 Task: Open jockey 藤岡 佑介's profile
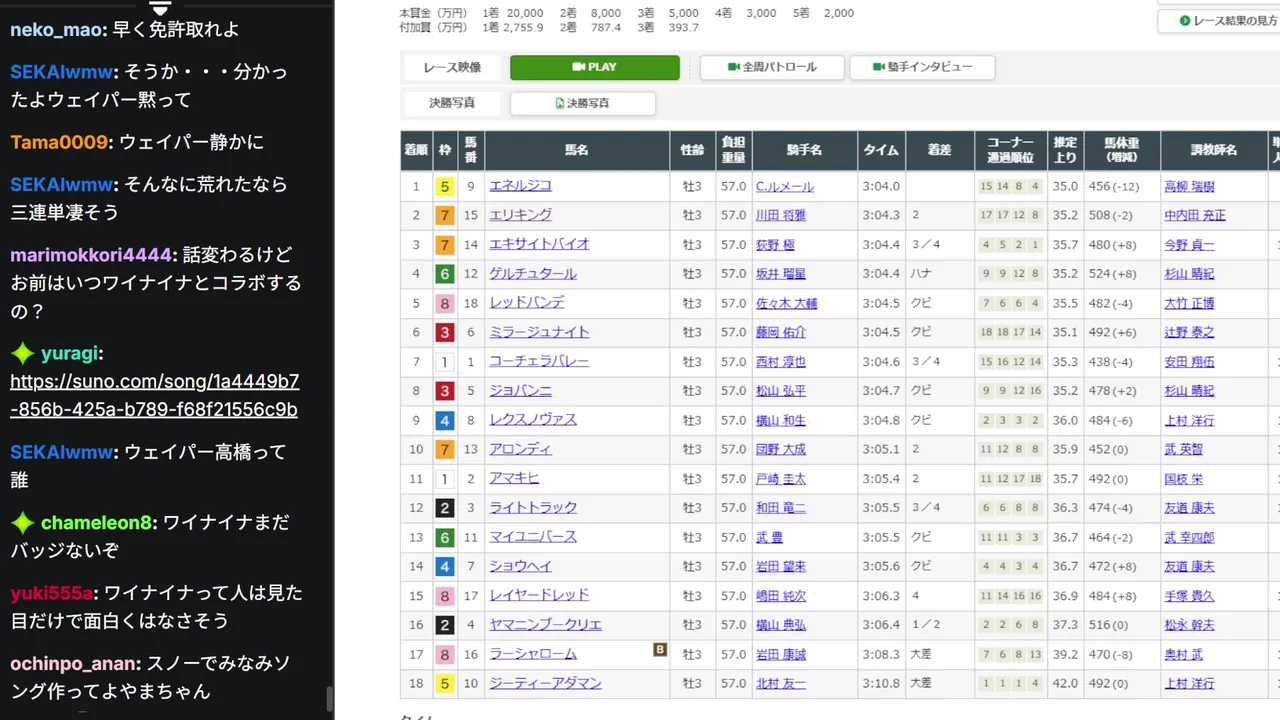pyautogui.click(x=781, y=332)
